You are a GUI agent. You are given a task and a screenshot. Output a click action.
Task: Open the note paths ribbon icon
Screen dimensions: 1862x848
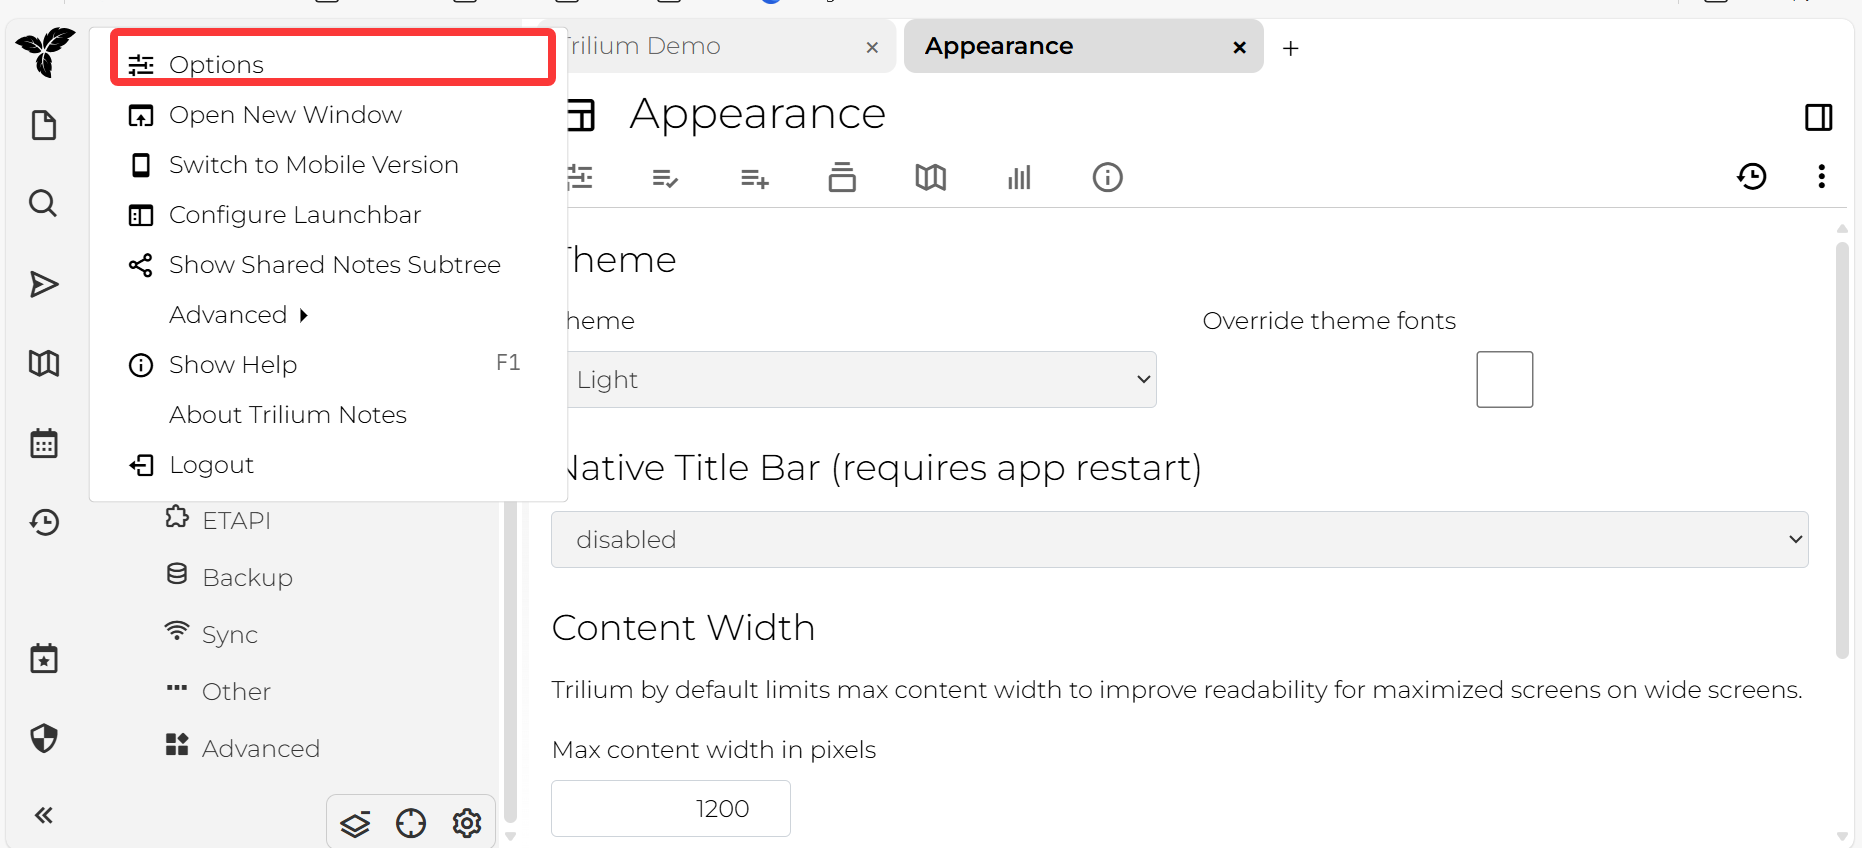pos(842,177)
